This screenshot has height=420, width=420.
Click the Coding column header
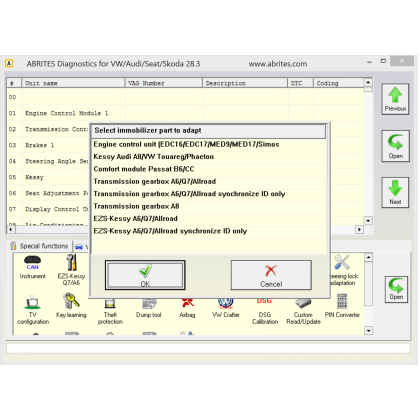click(338, 83)
